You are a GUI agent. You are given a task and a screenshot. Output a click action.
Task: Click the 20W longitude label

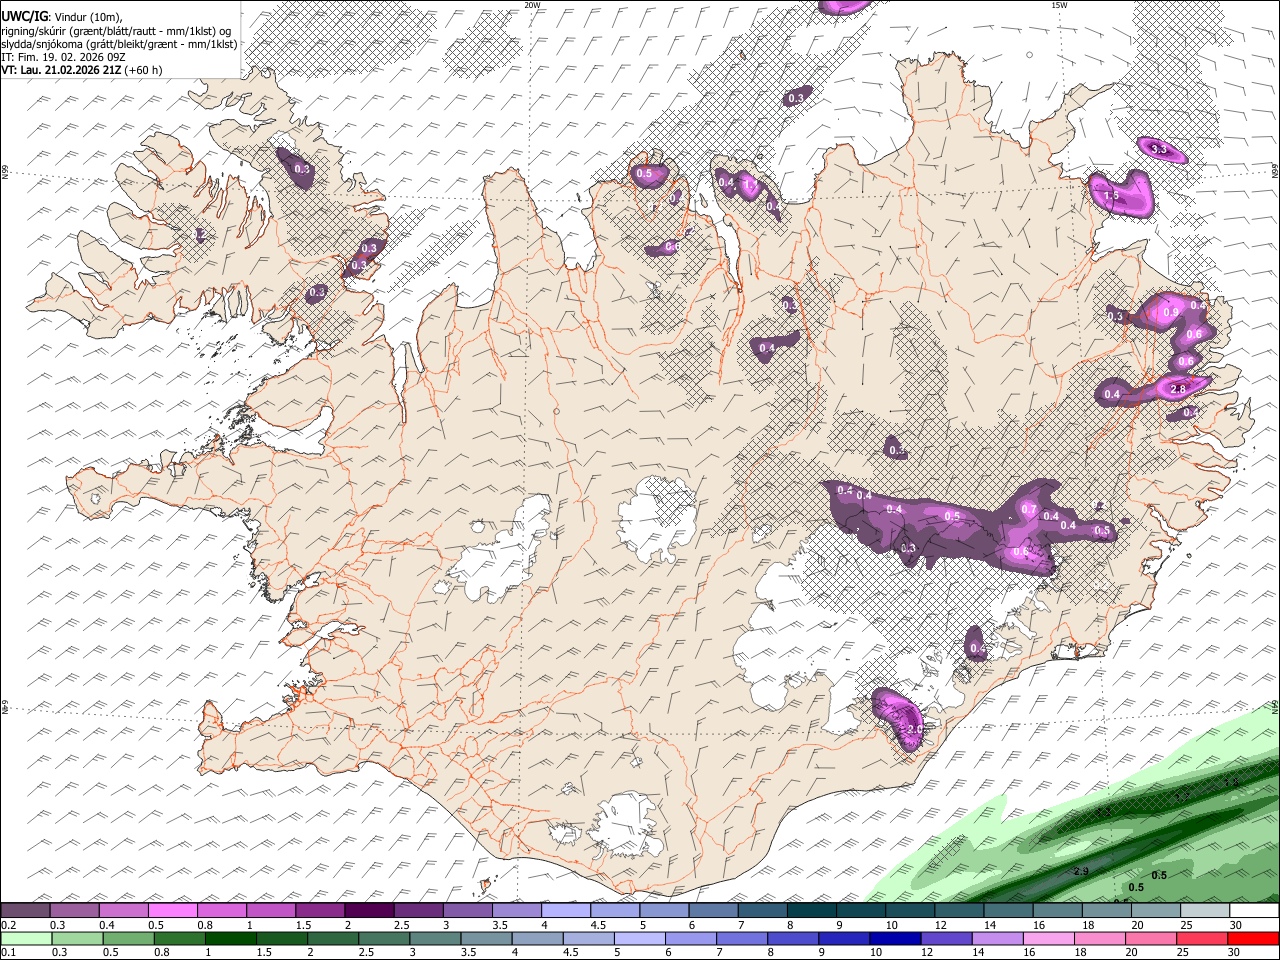pos(532,5)
